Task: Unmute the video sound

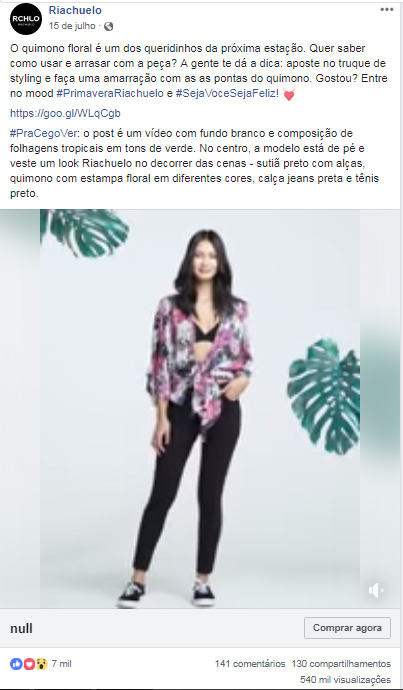Action: tap(377, 591)
